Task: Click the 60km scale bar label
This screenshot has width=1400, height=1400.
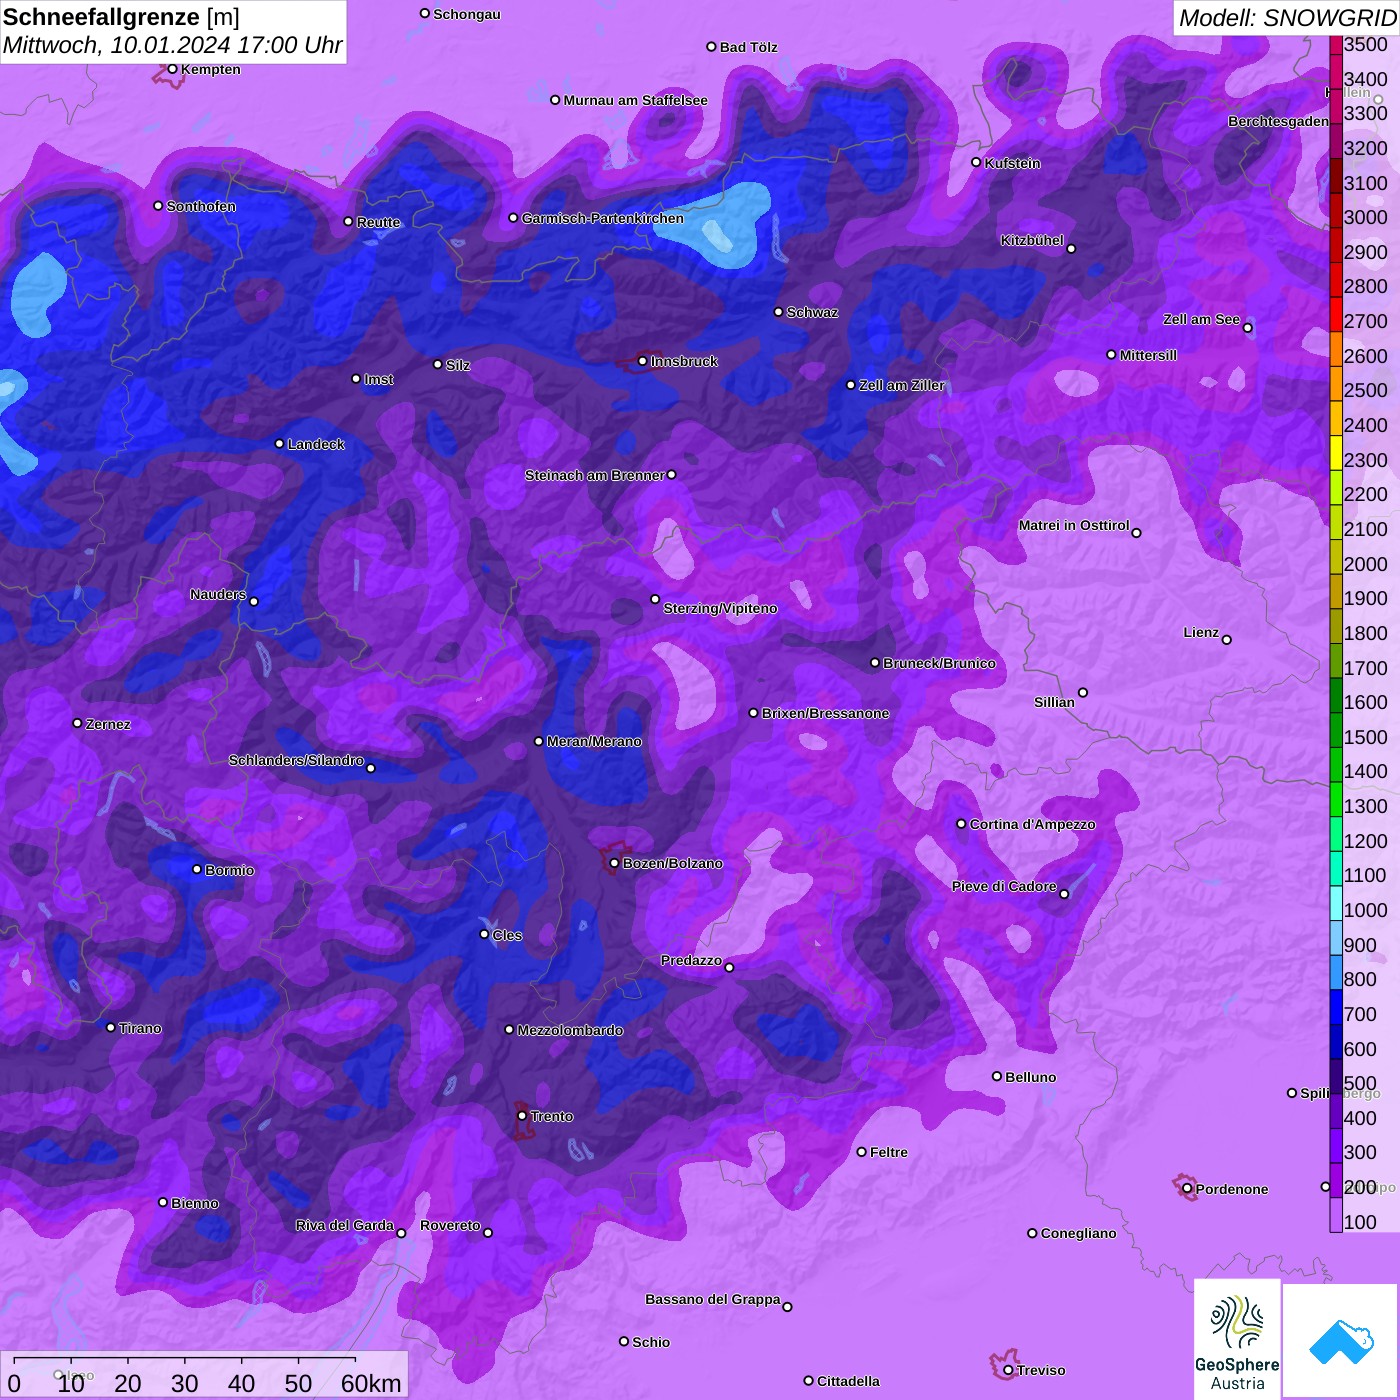Action: point(371,1384)
